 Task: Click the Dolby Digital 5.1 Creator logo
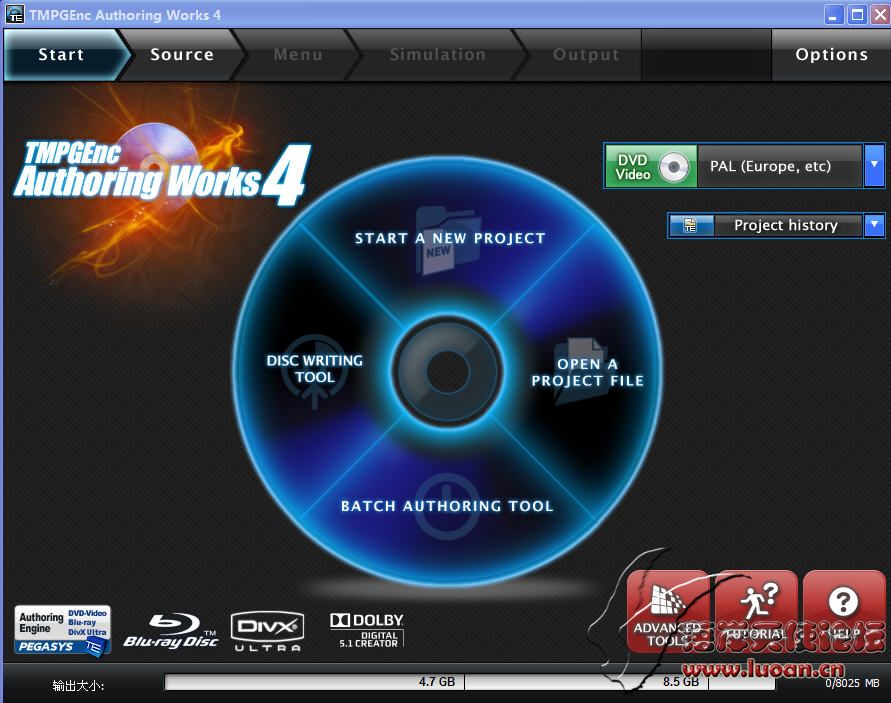[x=367, y=630]
